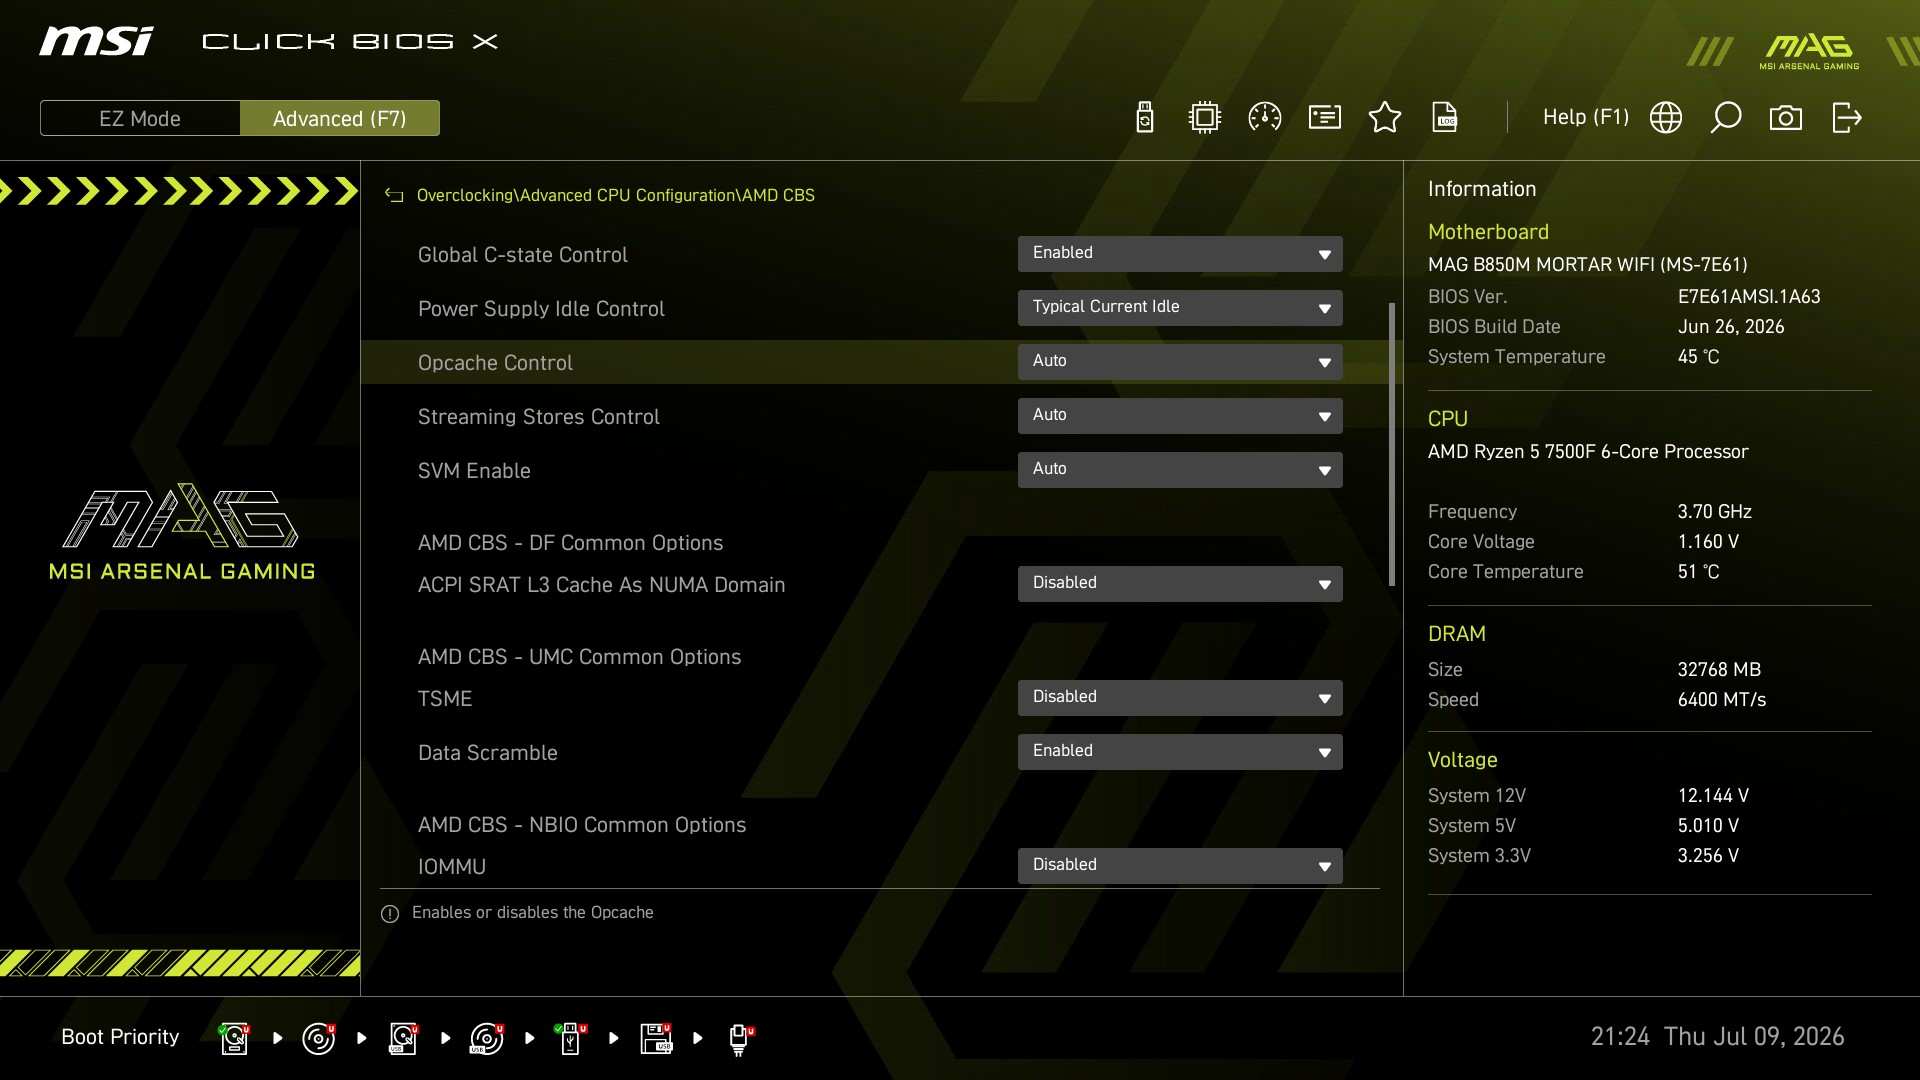Click the AMD Ryzen 5 7500F processor name
The height and width of the screenshot is (1080, 1920).
pyautogui.click(x=1588, y=452)
